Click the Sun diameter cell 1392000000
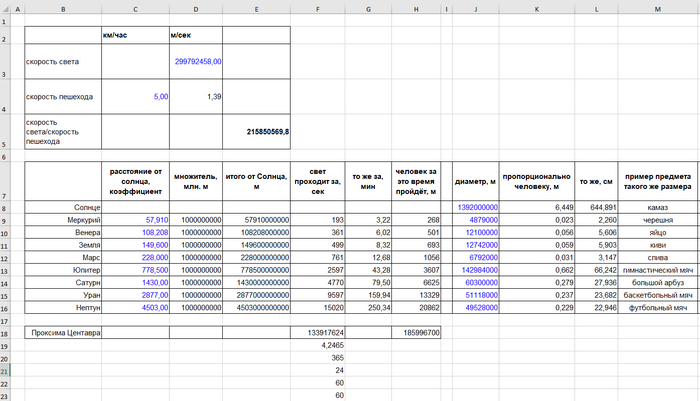 pyautogui.click(x=486, y=207)
